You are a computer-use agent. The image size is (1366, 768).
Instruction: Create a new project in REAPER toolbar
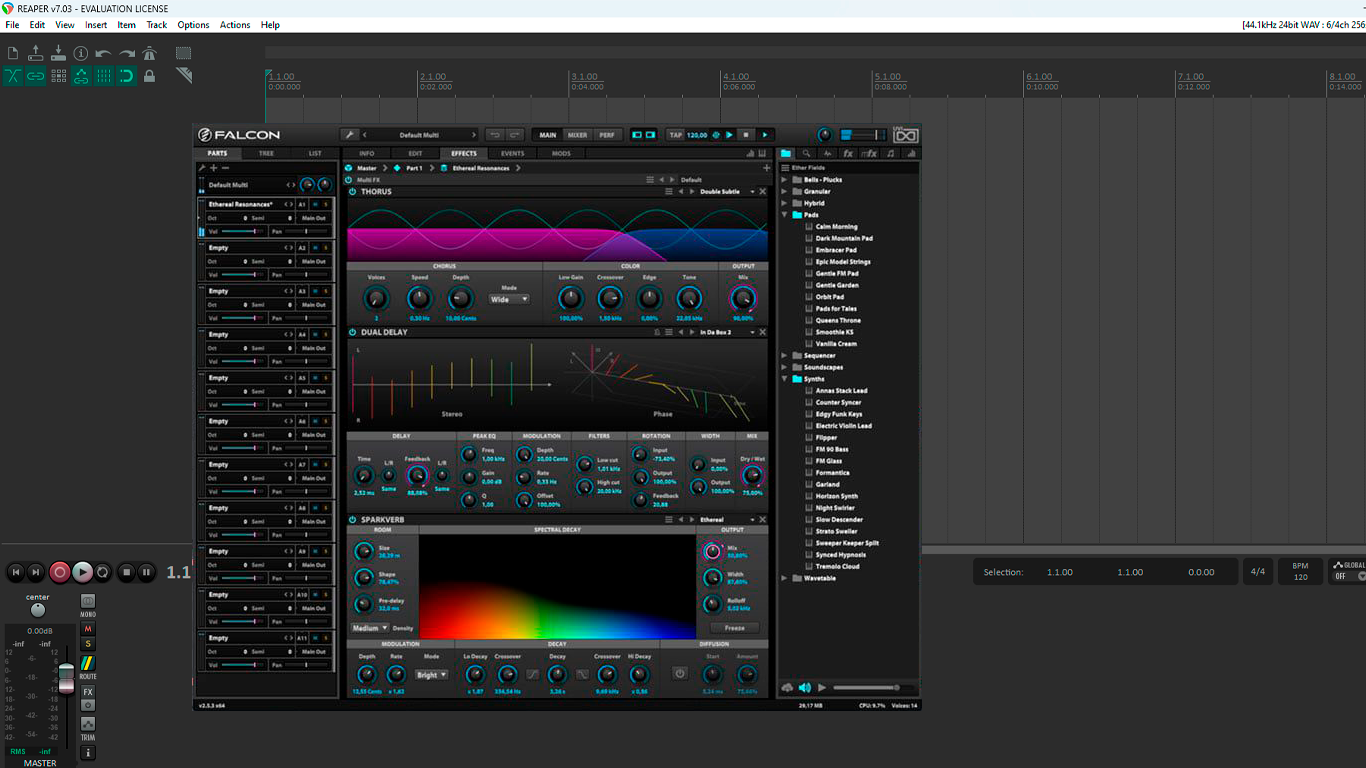[x=13, y=53]
